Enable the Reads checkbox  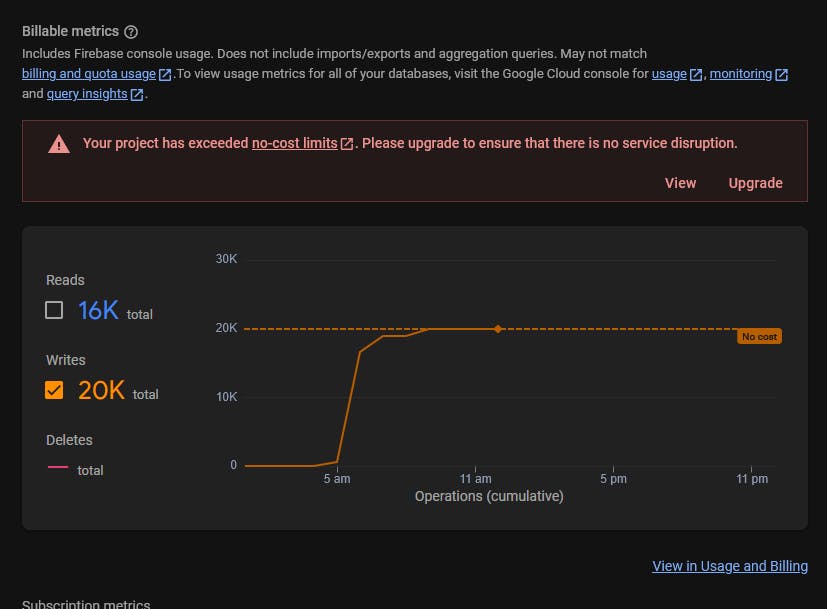[x=54, y=310]
